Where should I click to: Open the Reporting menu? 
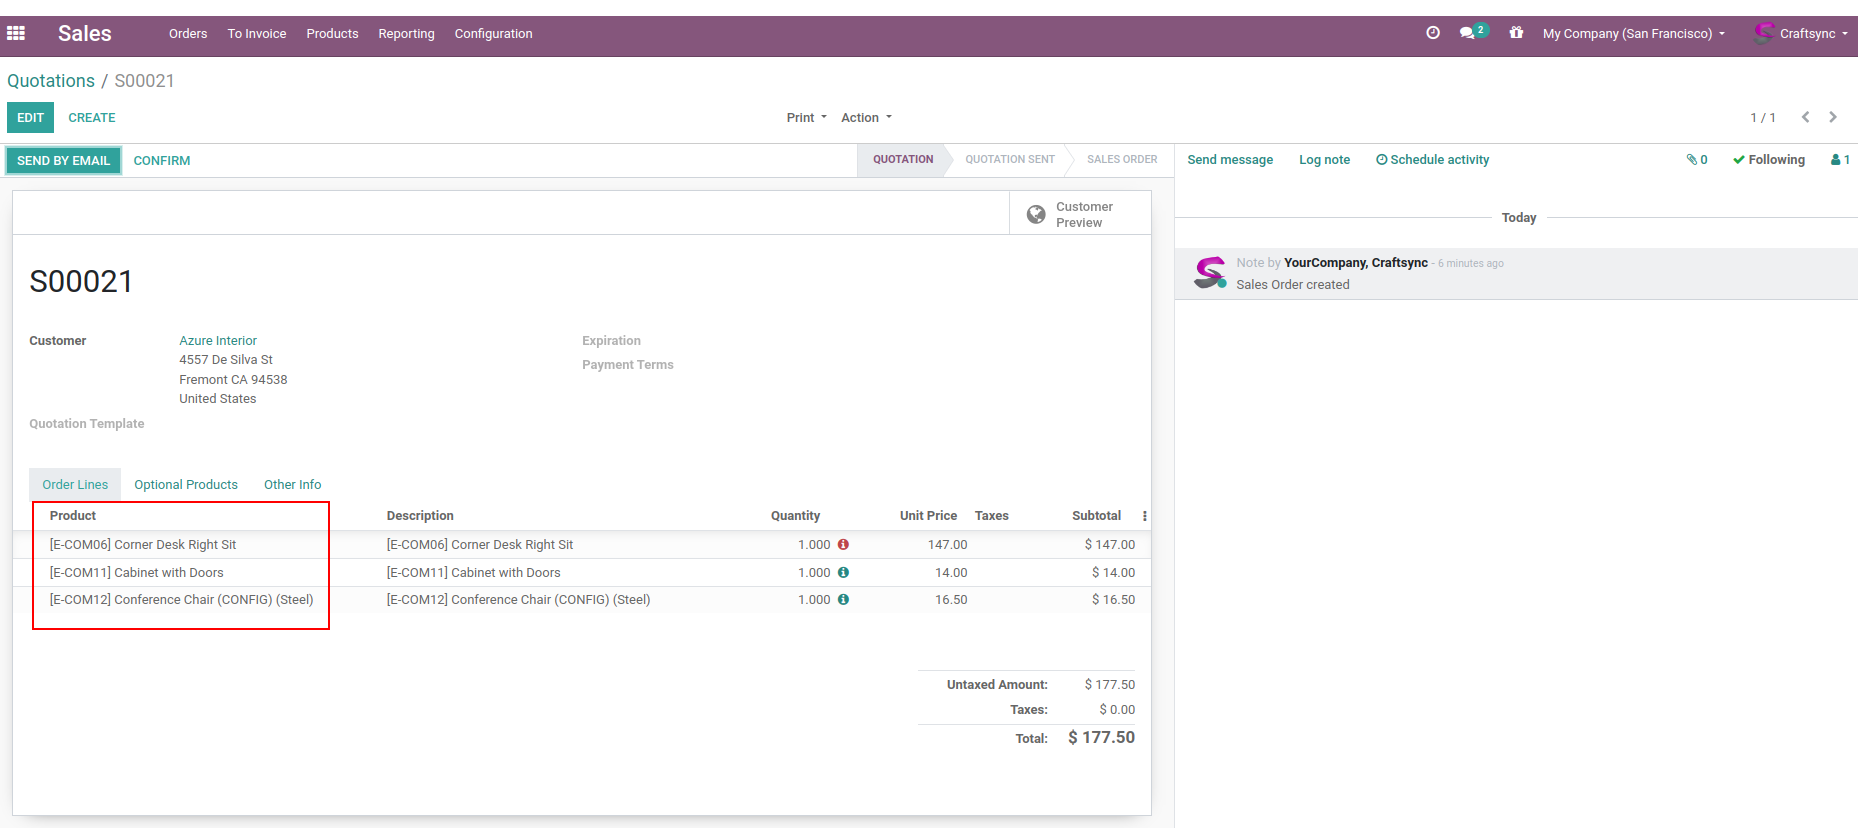pos(406,34)
